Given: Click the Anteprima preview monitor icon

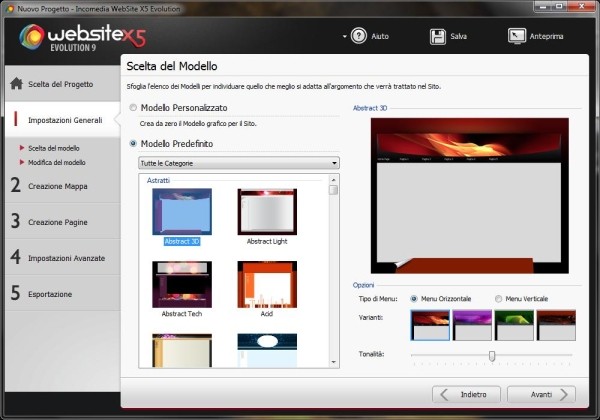Looking at the screenshot, I should [517, 36].
